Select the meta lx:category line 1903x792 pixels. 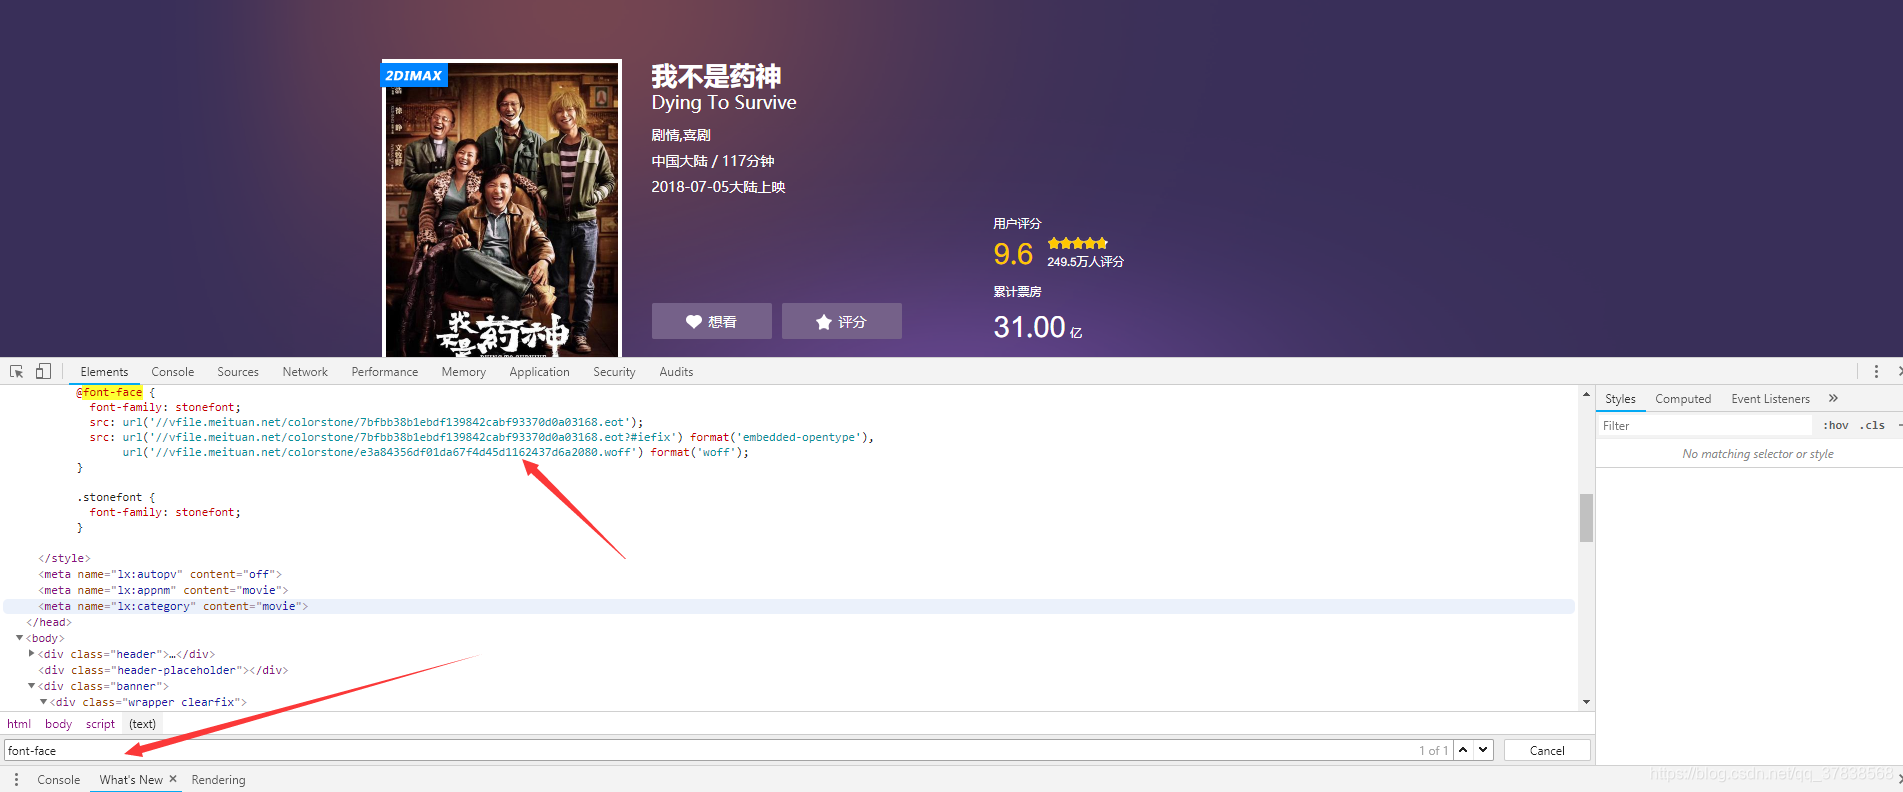point(173,606)
